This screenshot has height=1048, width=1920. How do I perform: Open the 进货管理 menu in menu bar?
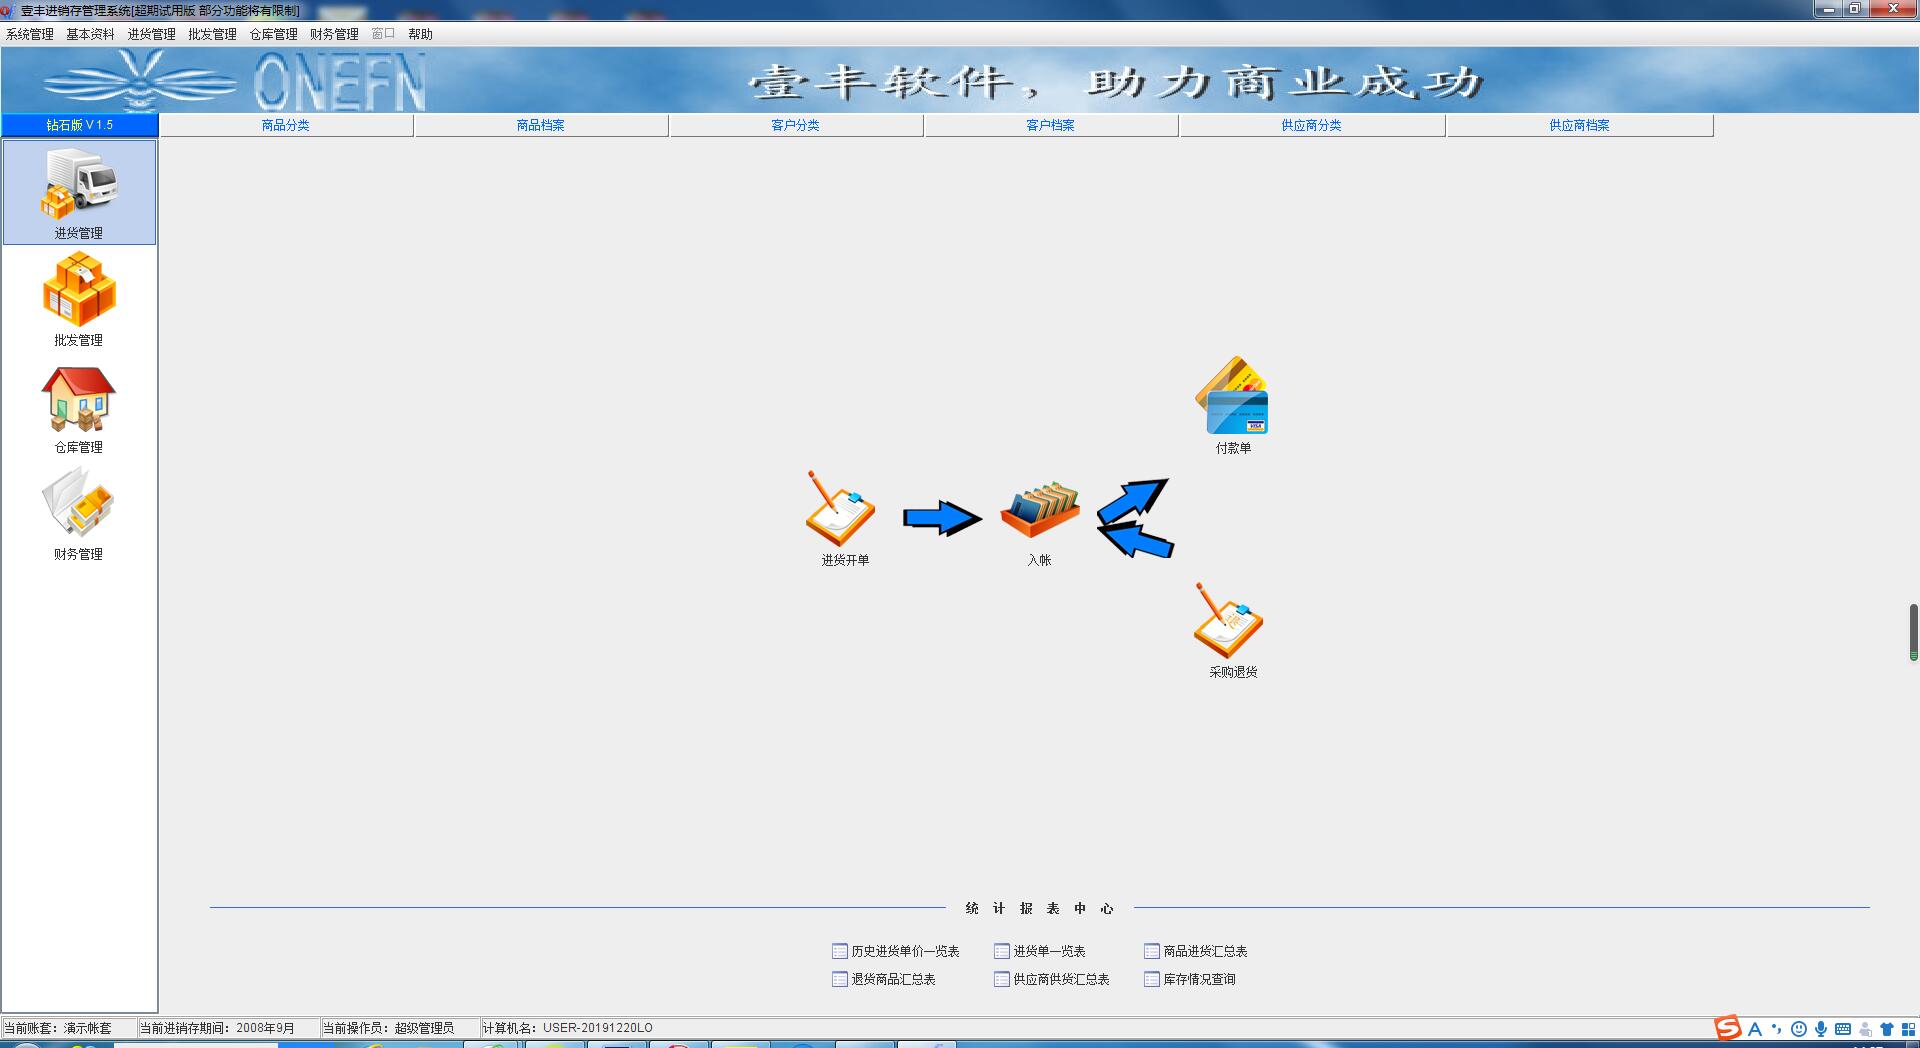[152, 34]
